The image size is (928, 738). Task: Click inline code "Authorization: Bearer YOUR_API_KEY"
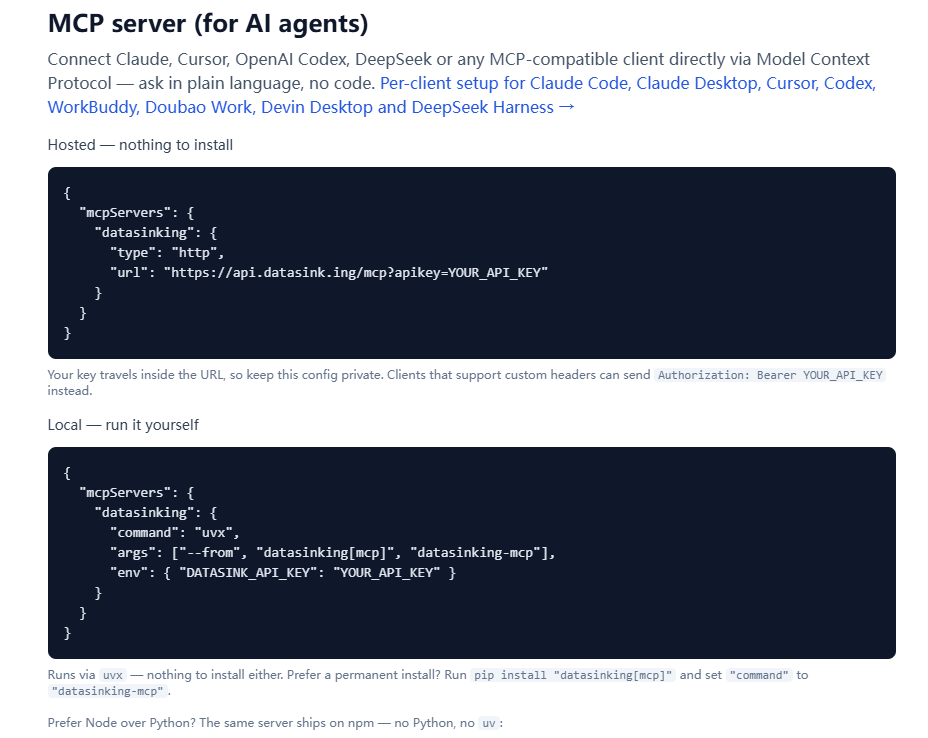click(x=770, y=375)
